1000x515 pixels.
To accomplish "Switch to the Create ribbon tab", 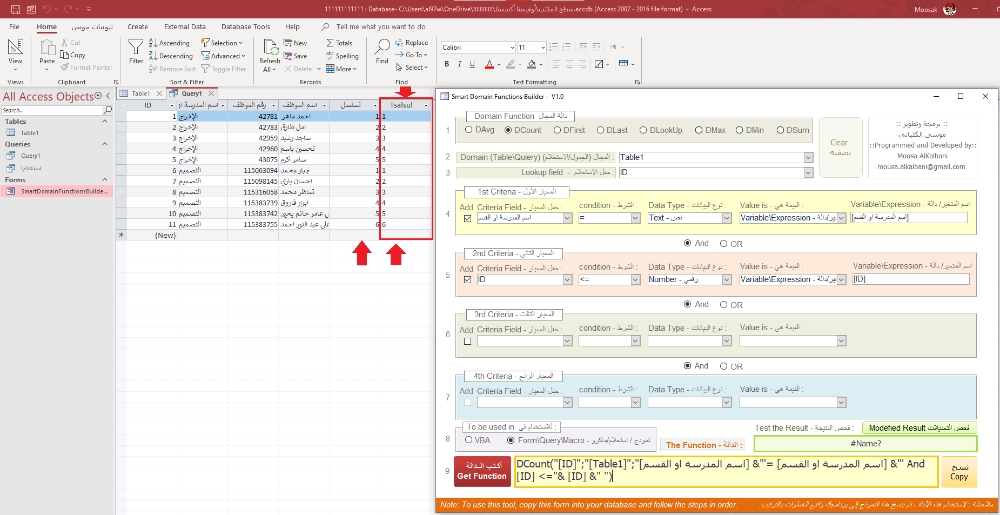I will pyautogui.click(x=138, y=27).
